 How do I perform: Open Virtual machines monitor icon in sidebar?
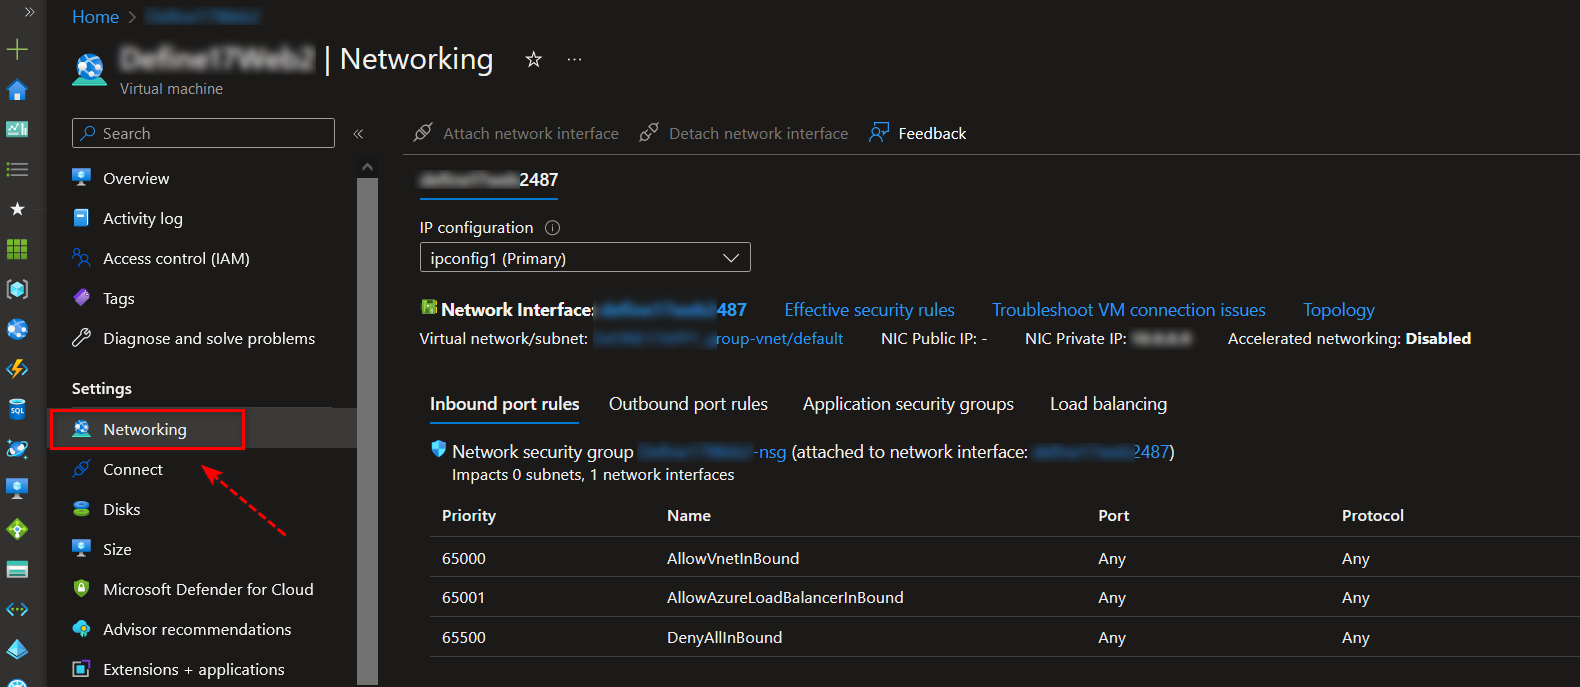point(17,489)
